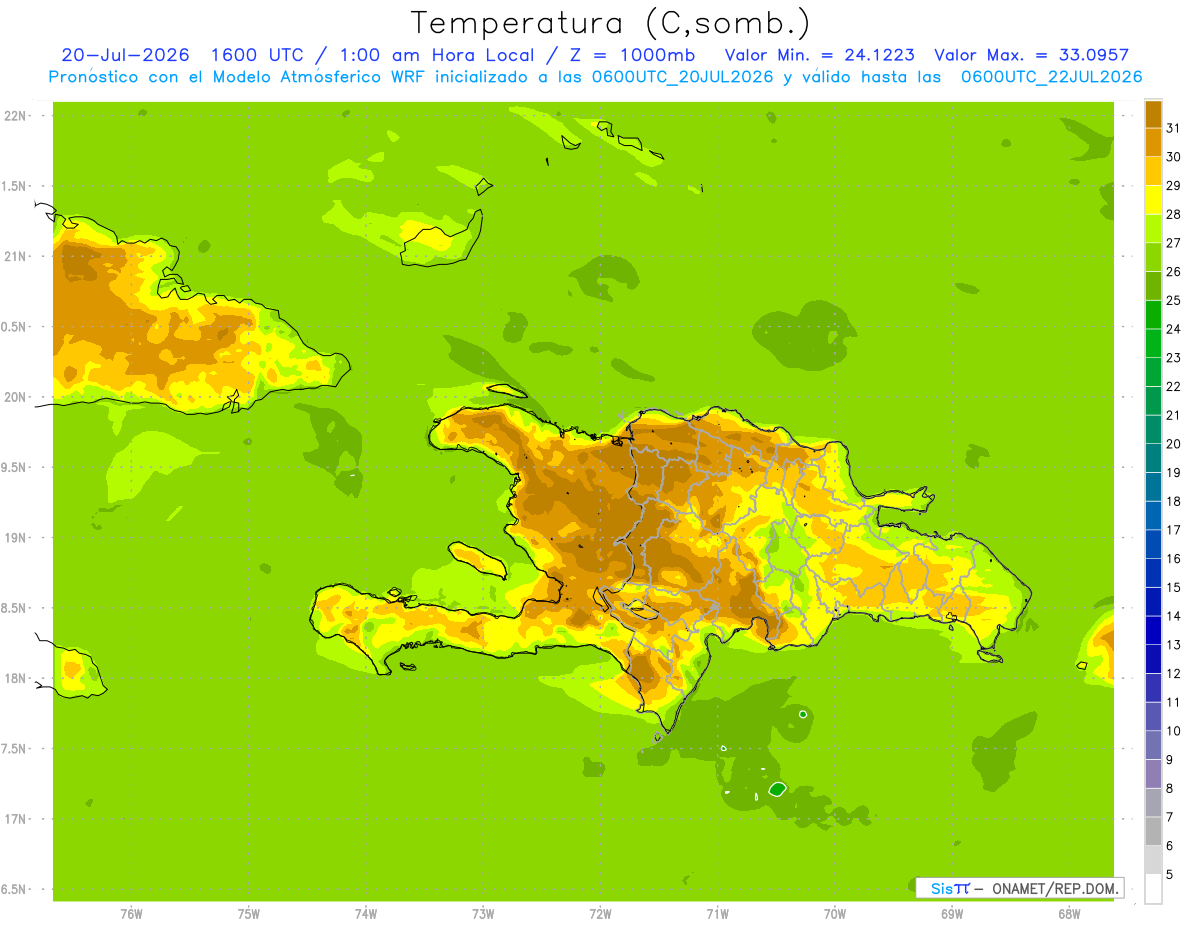
Task: Pick the dark brown swatch above 31 on color scale
Action: pos(1153,113)
